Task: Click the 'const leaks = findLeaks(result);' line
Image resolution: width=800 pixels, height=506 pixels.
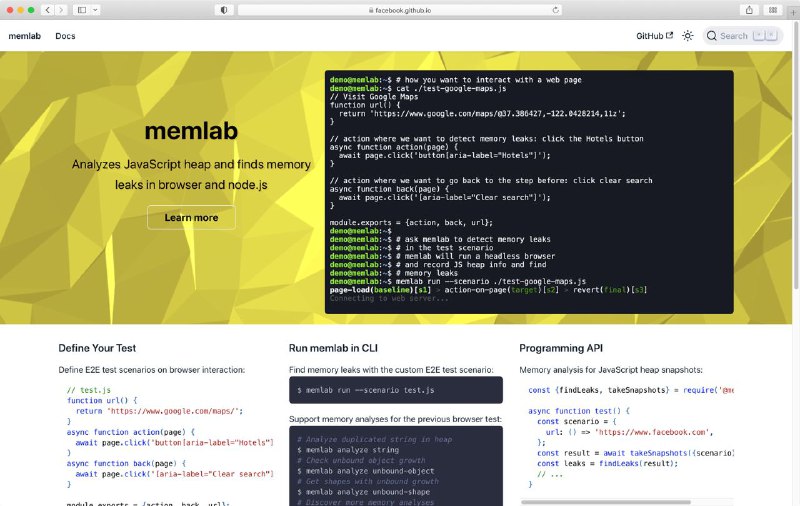Action: pos(608,463)
